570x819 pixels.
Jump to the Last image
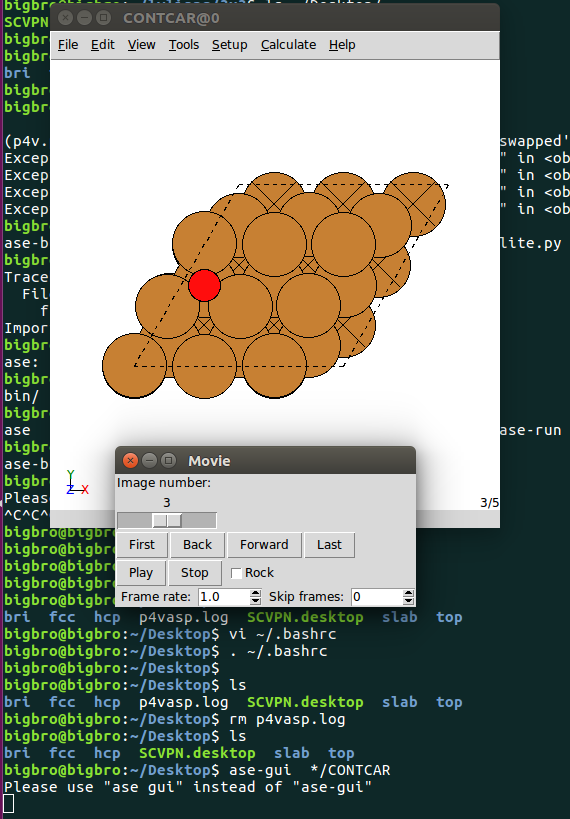(329, 545)
